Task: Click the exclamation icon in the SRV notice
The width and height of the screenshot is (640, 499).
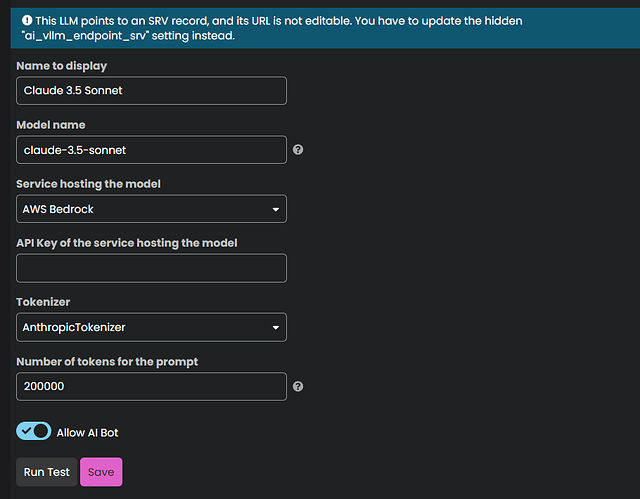Action: click(x=27, y=20)
